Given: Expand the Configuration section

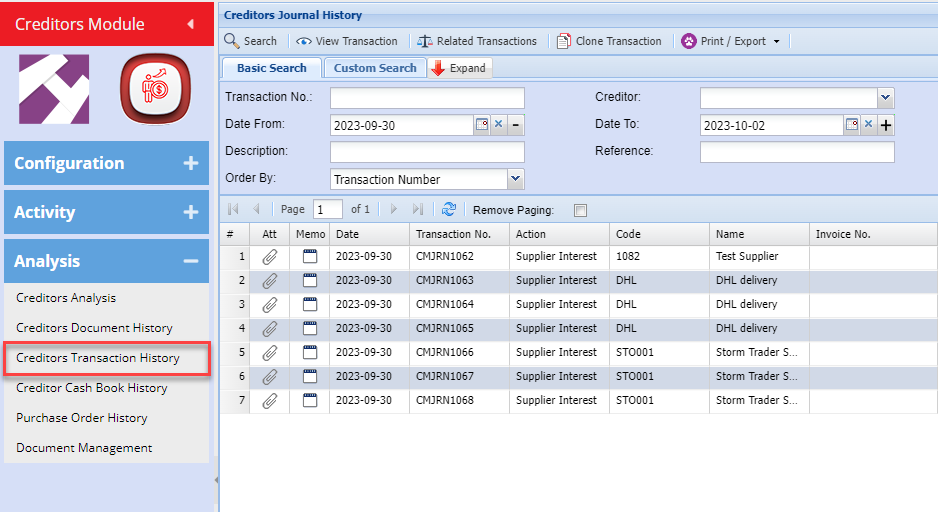Looking at the screenshot, I should tap(190, 163).
